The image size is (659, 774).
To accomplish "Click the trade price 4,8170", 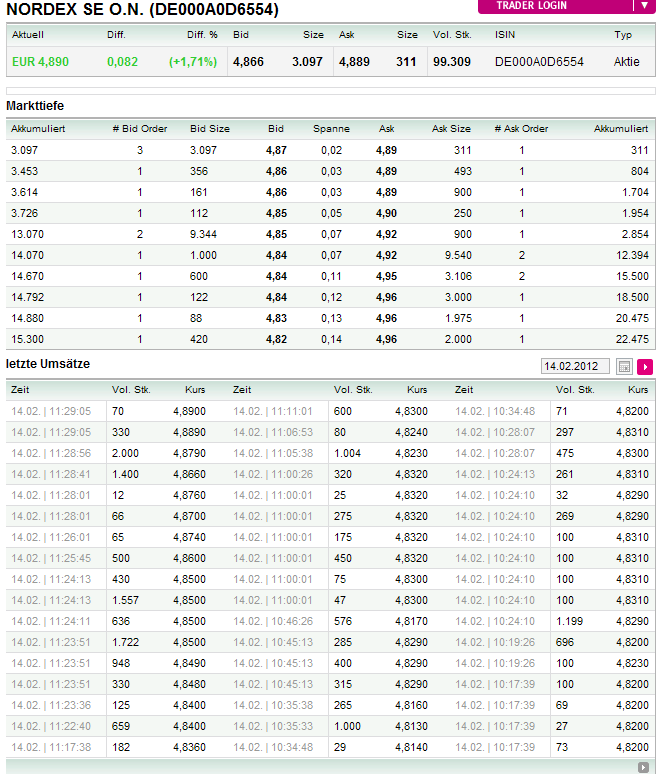I will [411, 621].
